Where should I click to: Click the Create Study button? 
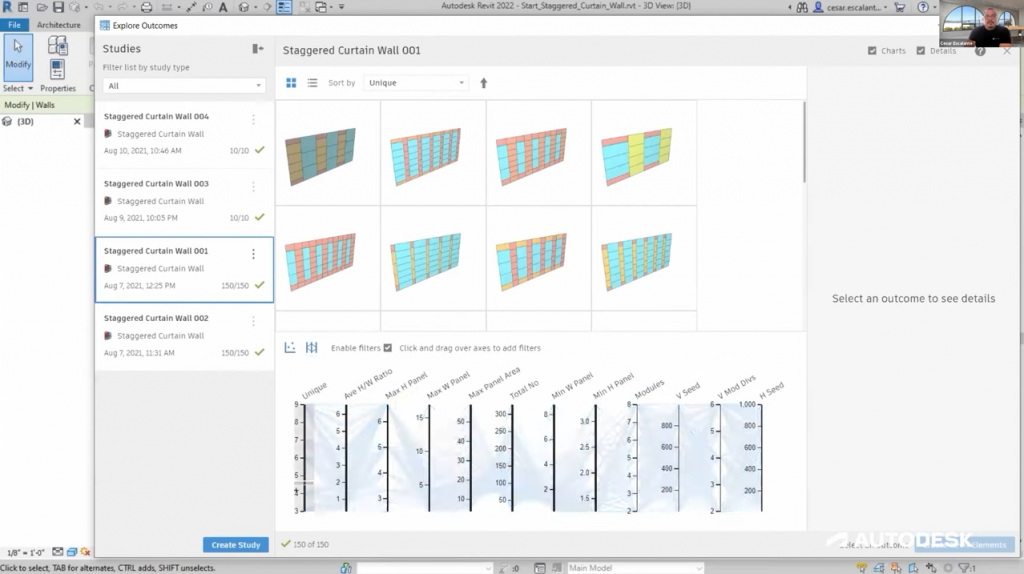[x=236, y=545]
